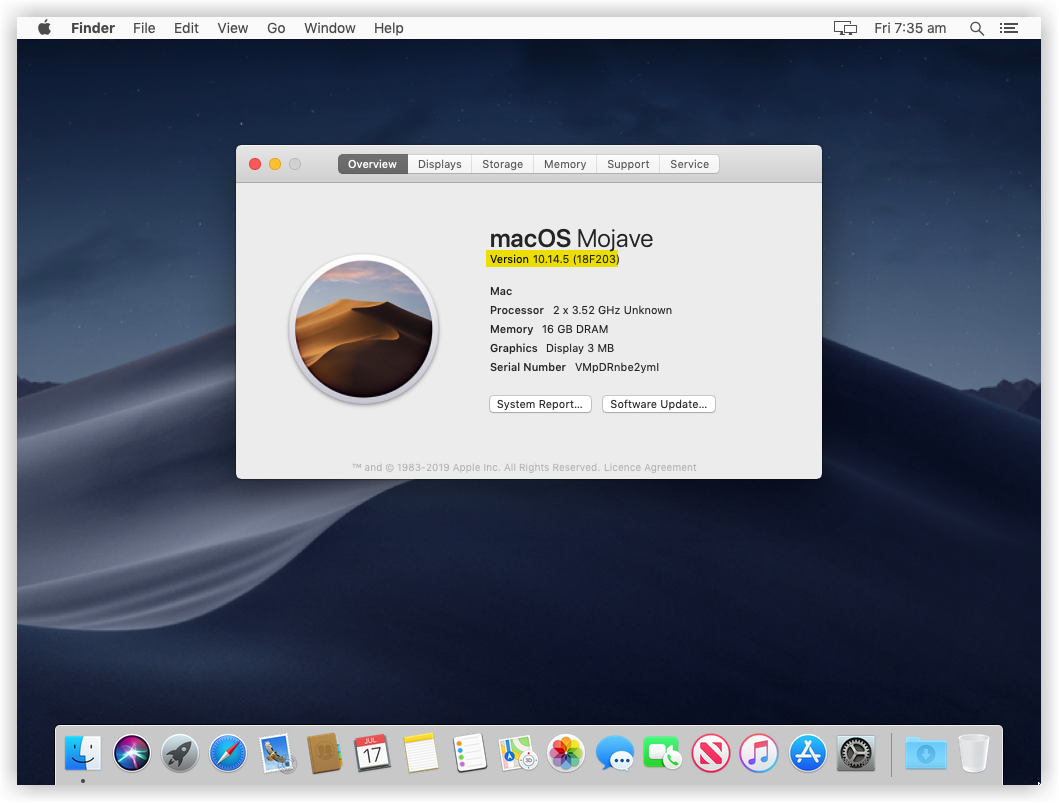Screen dimensions: 1059x803
Task: Switch to the Storage tab
Action: pos(502,164)
